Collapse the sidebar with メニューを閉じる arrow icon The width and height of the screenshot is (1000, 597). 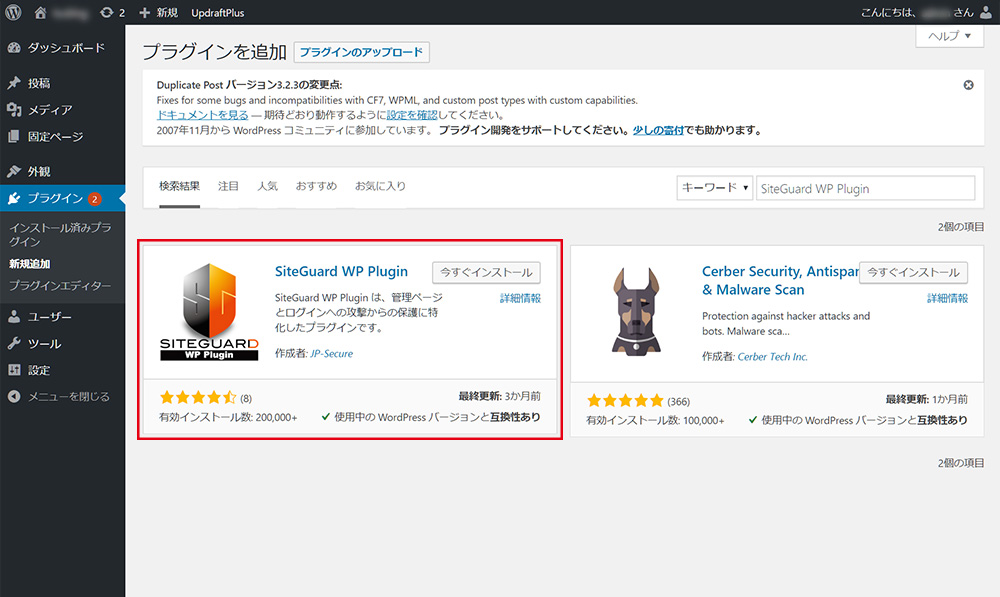[14, 397]
